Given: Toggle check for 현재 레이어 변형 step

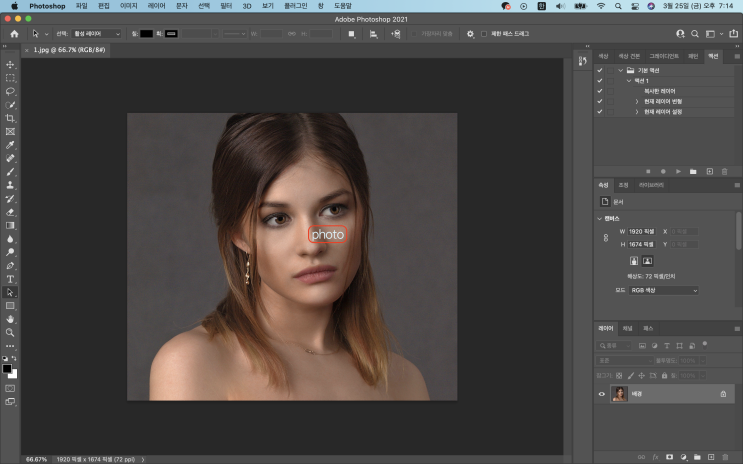Looking at the screenshot, I should point(600,101).
